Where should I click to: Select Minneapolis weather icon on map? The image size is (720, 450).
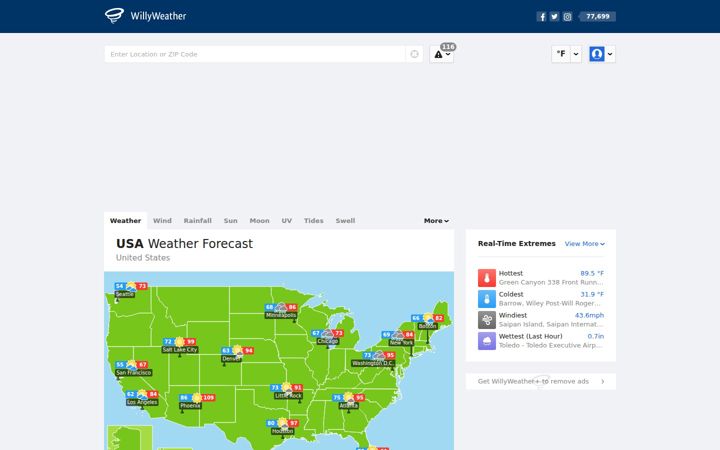coord(281,308)
